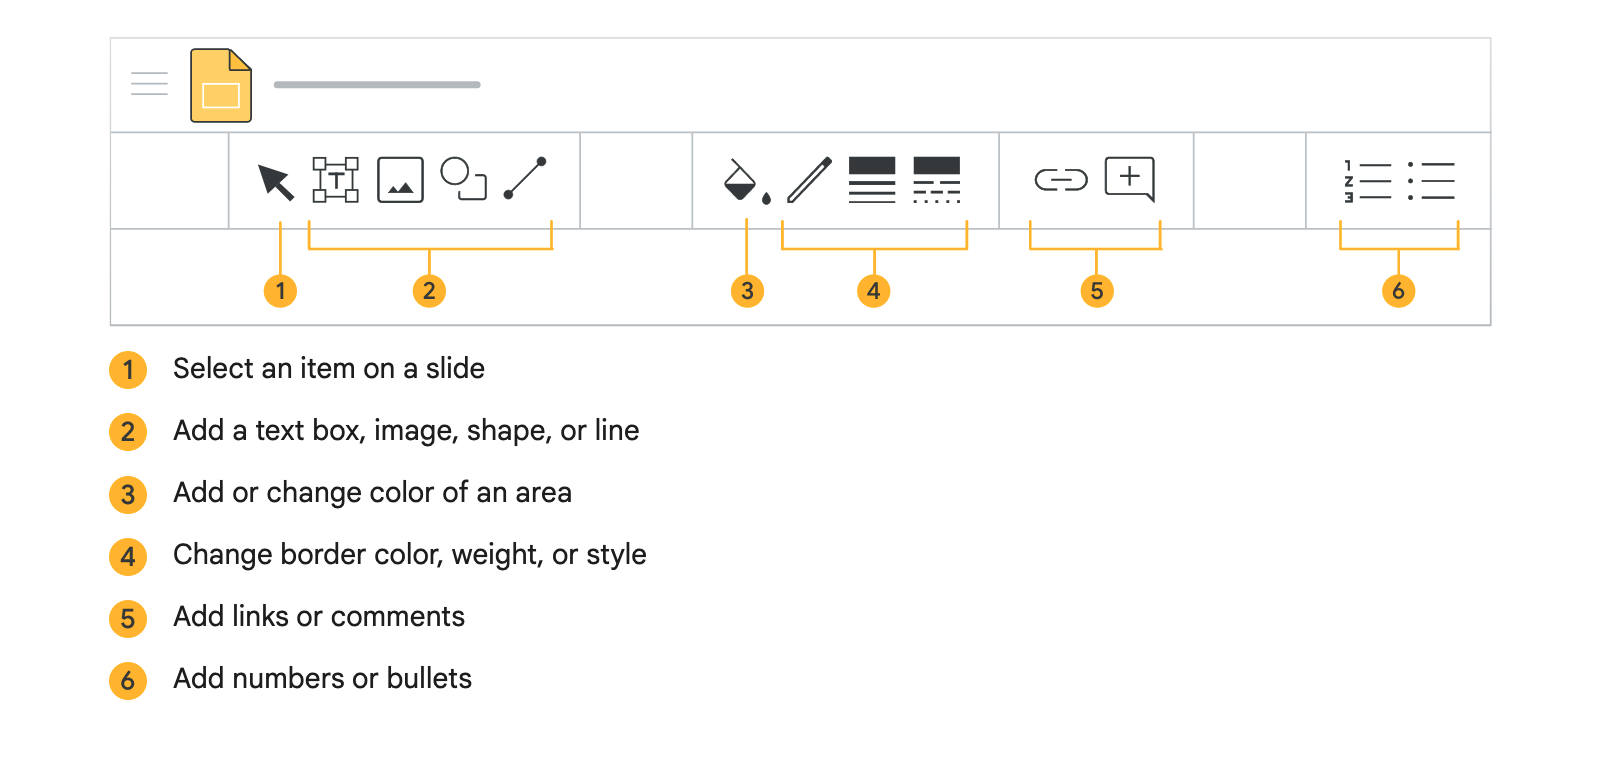Click the yellow Slides file icon
Image resolution: width=1614 pixels, height=758 pixels.
(x=221, y=86)
